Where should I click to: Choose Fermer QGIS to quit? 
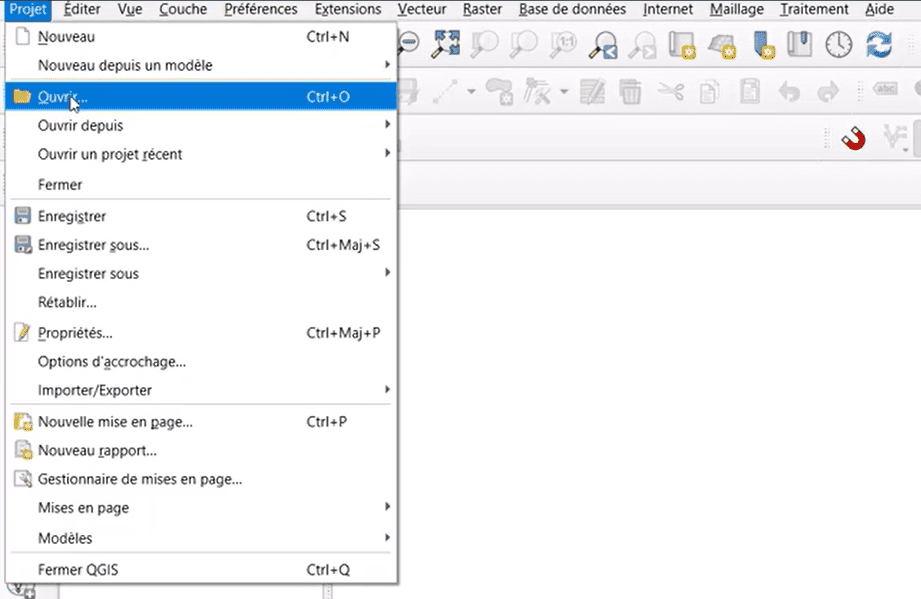click(x=201, y=569)
